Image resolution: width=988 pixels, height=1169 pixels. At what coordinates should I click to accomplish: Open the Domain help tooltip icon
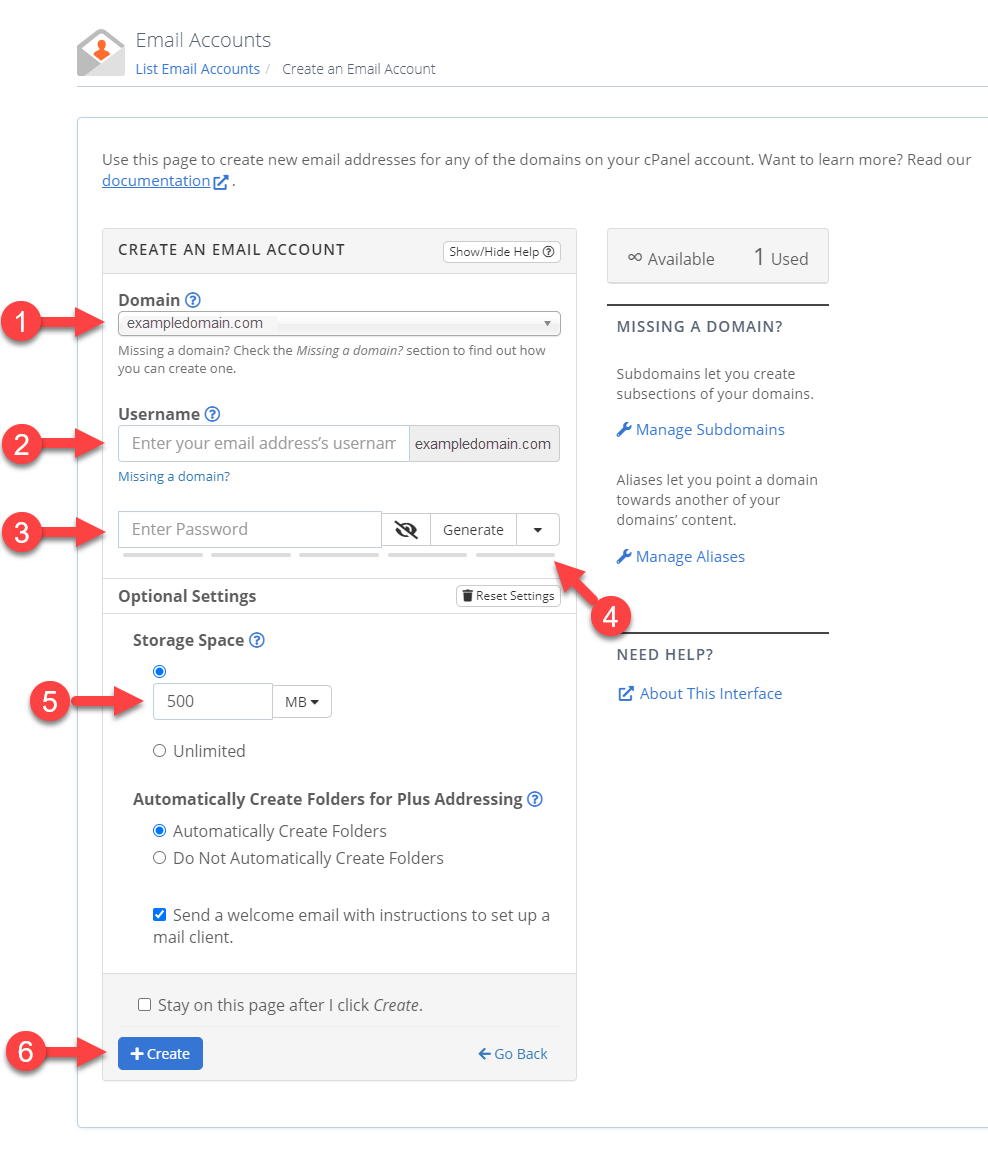pos(191,299)
